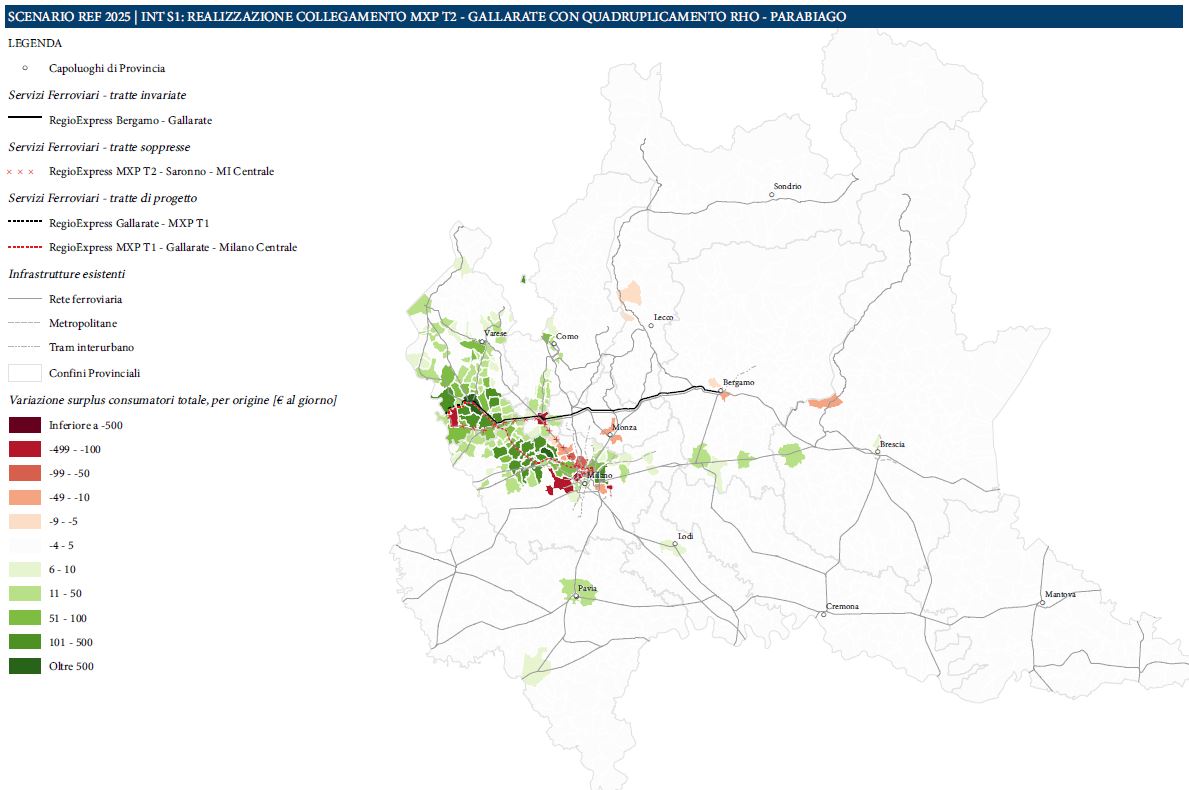
Task: Click the '11 - 50' light green swatch
Action: 24,594
